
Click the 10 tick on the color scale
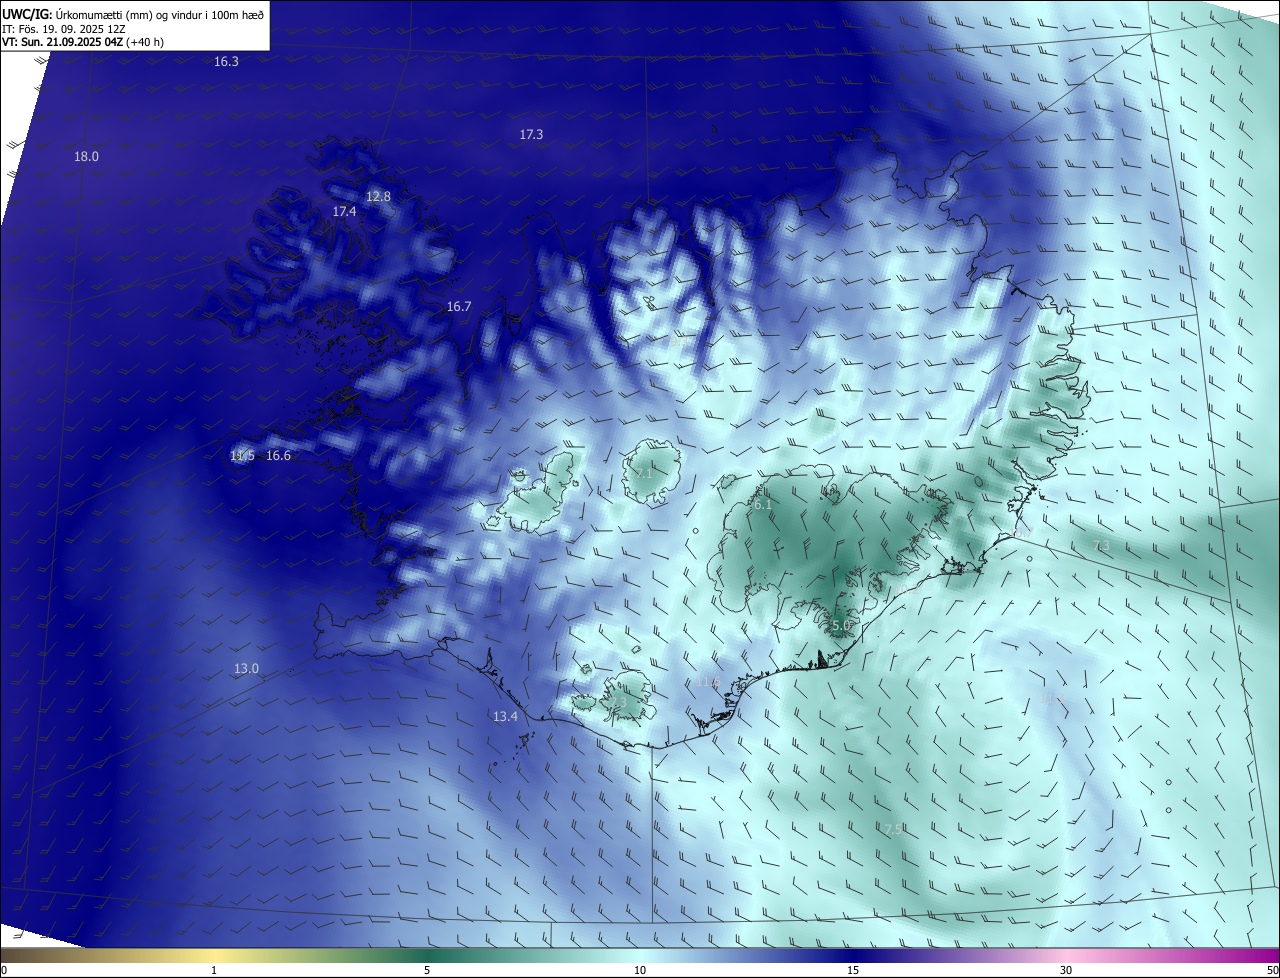coord(640,971)
